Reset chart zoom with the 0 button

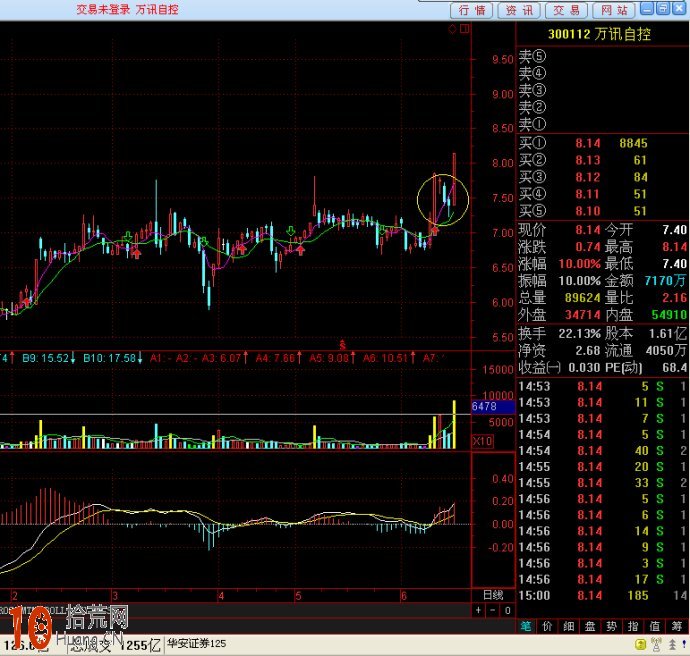(507, 610)
